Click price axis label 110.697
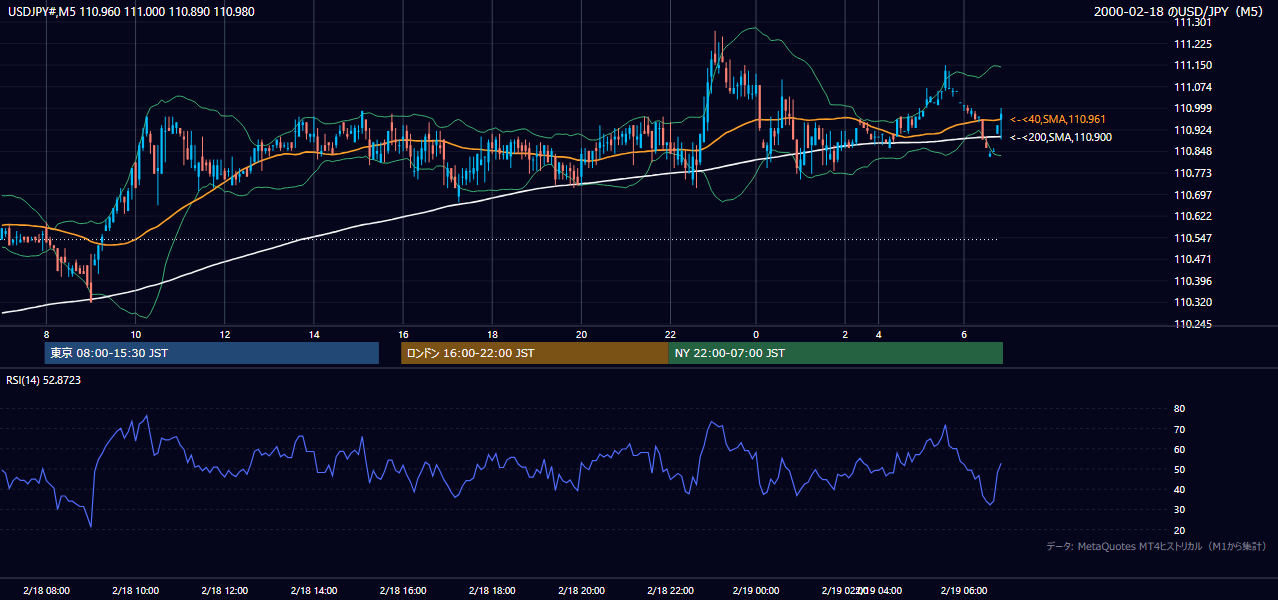 pyautogui.click(x=1193, y=195)
